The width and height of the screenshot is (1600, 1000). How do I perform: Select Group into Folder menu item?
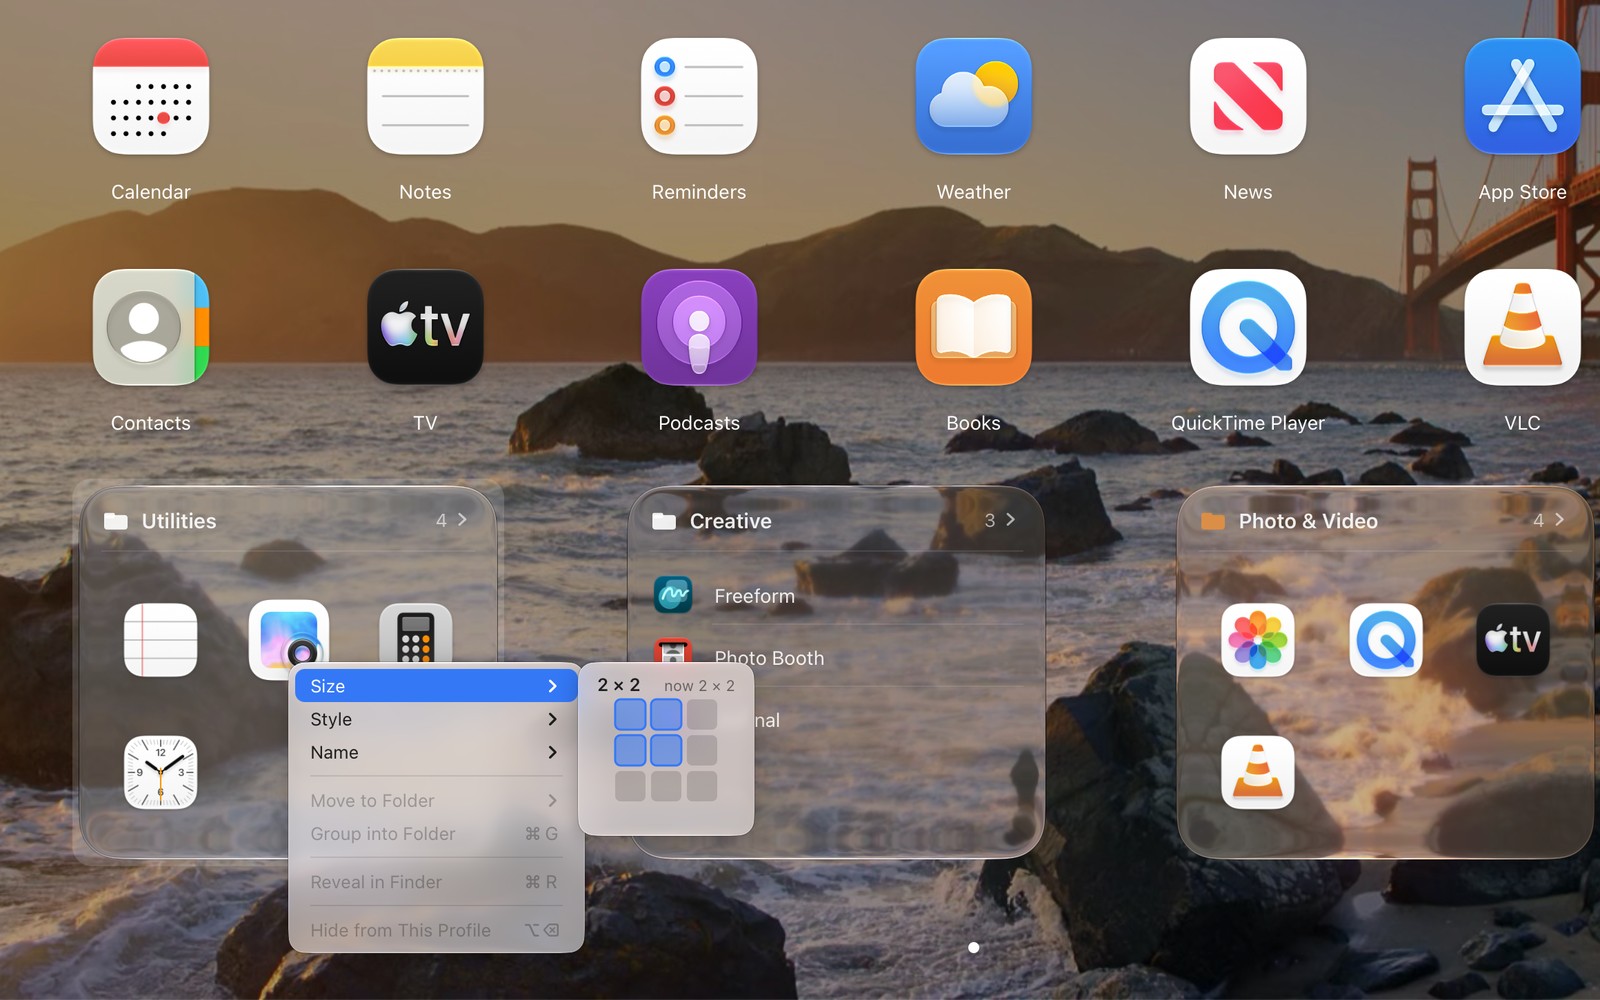pyautogui.click(x=436, y=833)
